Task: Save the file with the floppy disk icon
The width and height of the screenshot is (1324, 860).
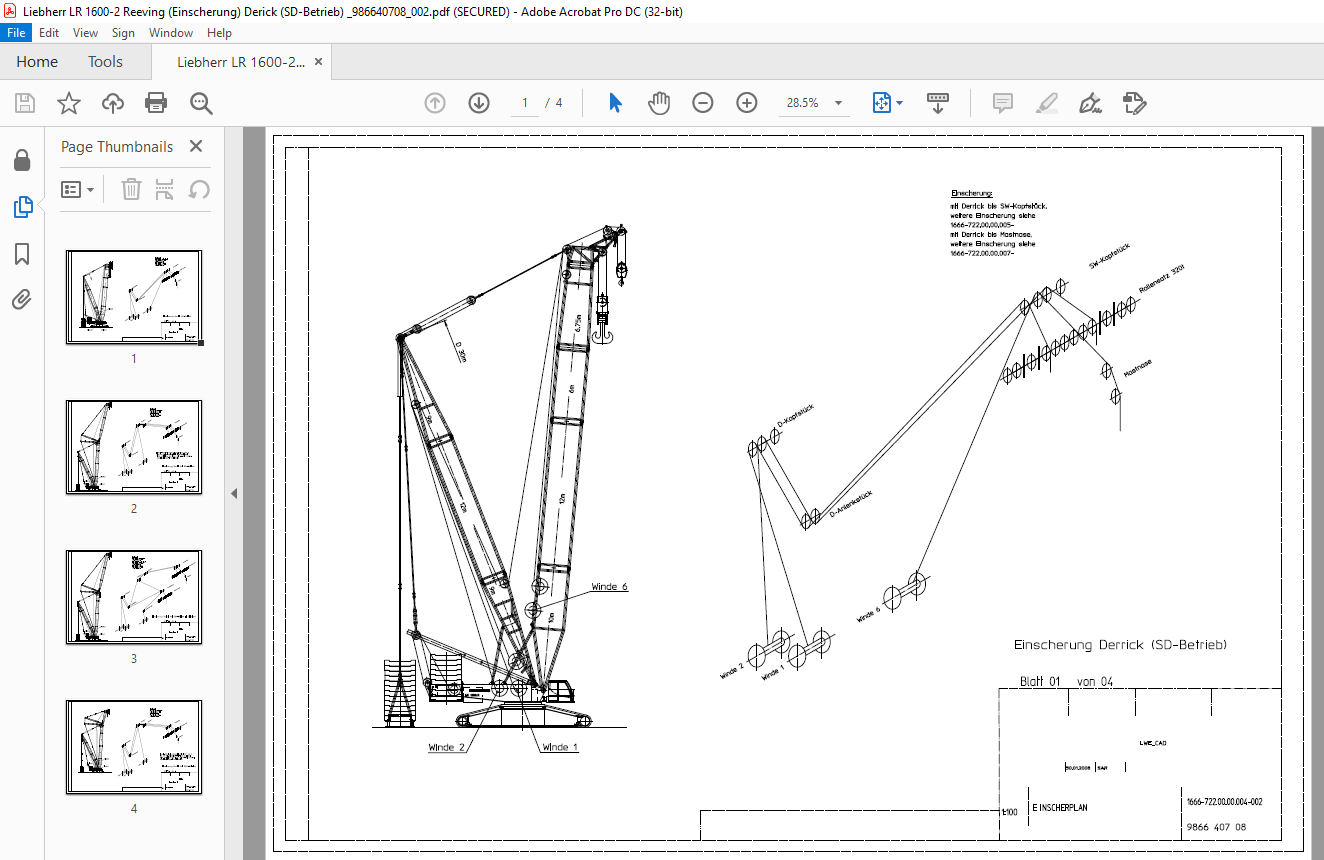Action: click(x=25, y=103)
